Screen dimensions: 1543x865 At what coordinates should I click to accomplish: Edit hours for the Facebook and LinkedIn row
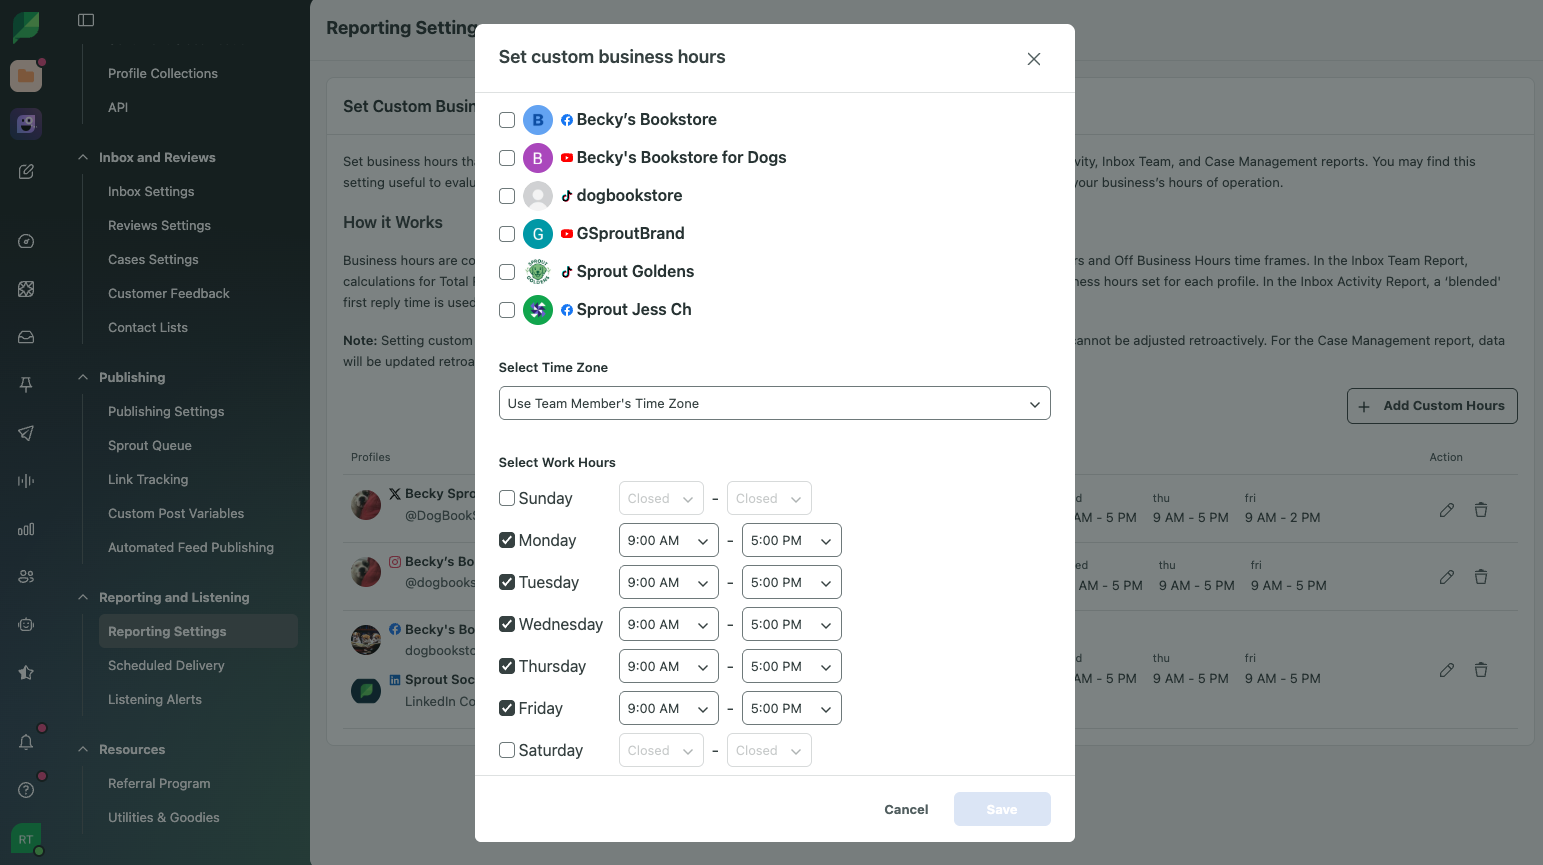pyautogui.click(x=1447, y=670)
